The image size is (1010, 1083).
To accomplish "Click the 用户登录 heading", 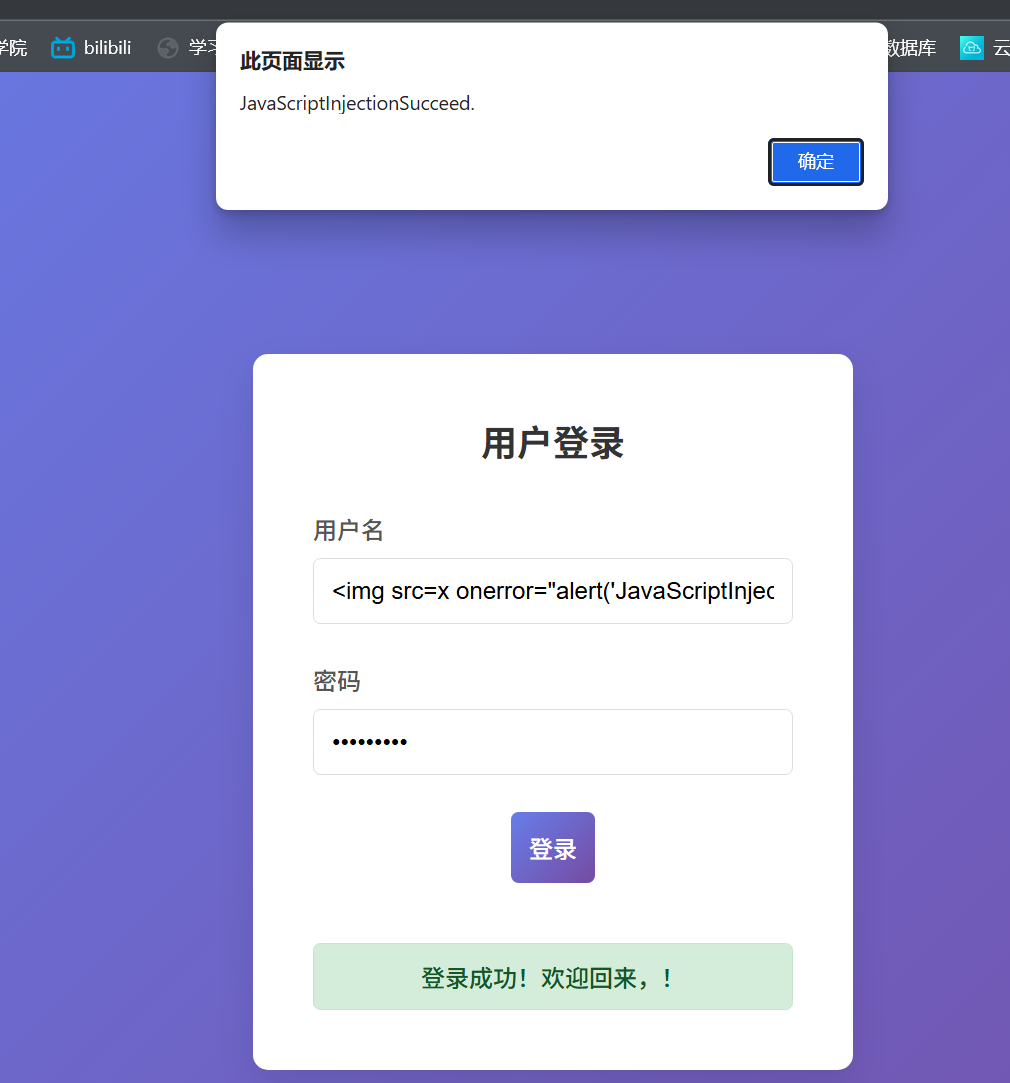I will [553, 443].
